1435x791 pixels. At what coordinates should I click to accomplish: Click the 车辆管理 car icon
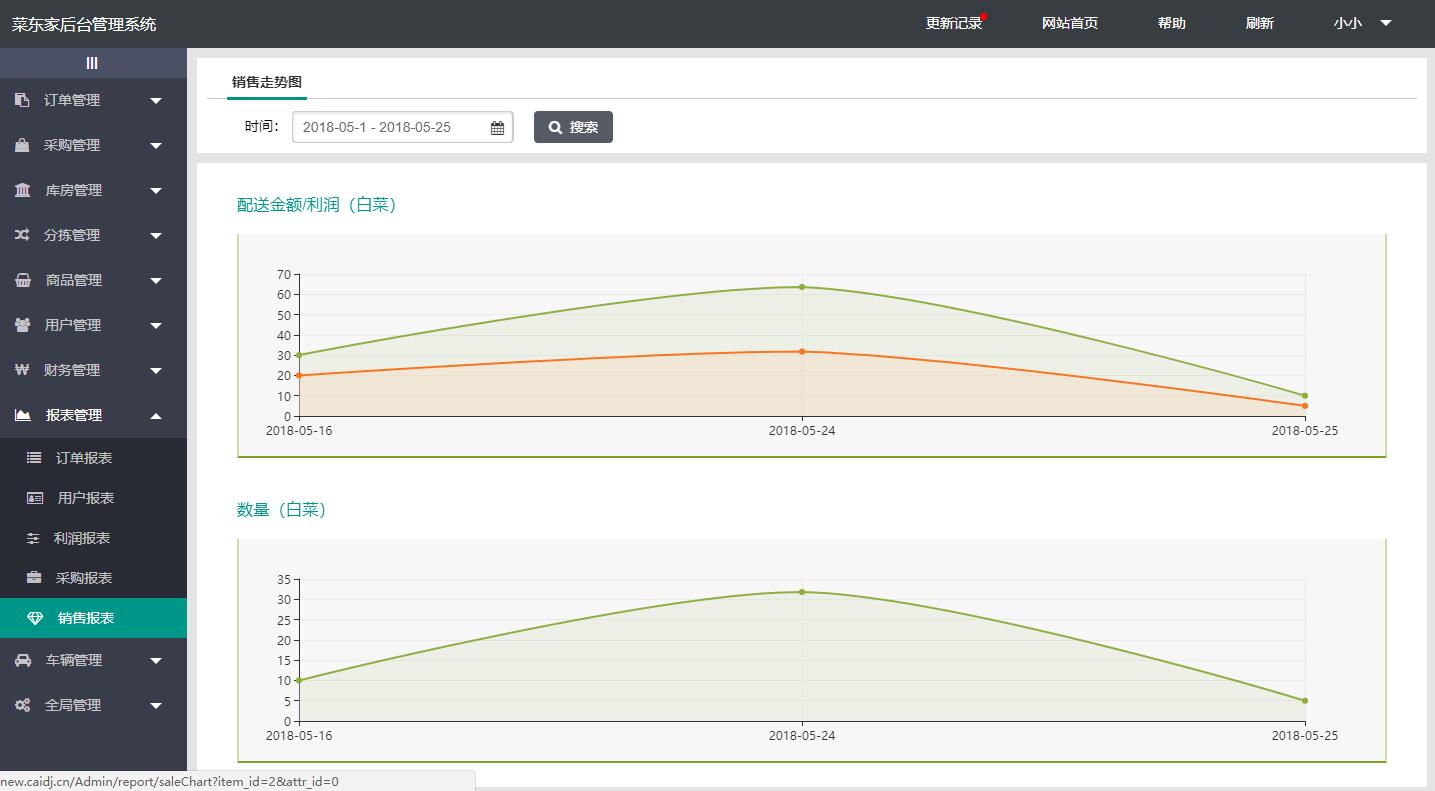pos(22,660)
